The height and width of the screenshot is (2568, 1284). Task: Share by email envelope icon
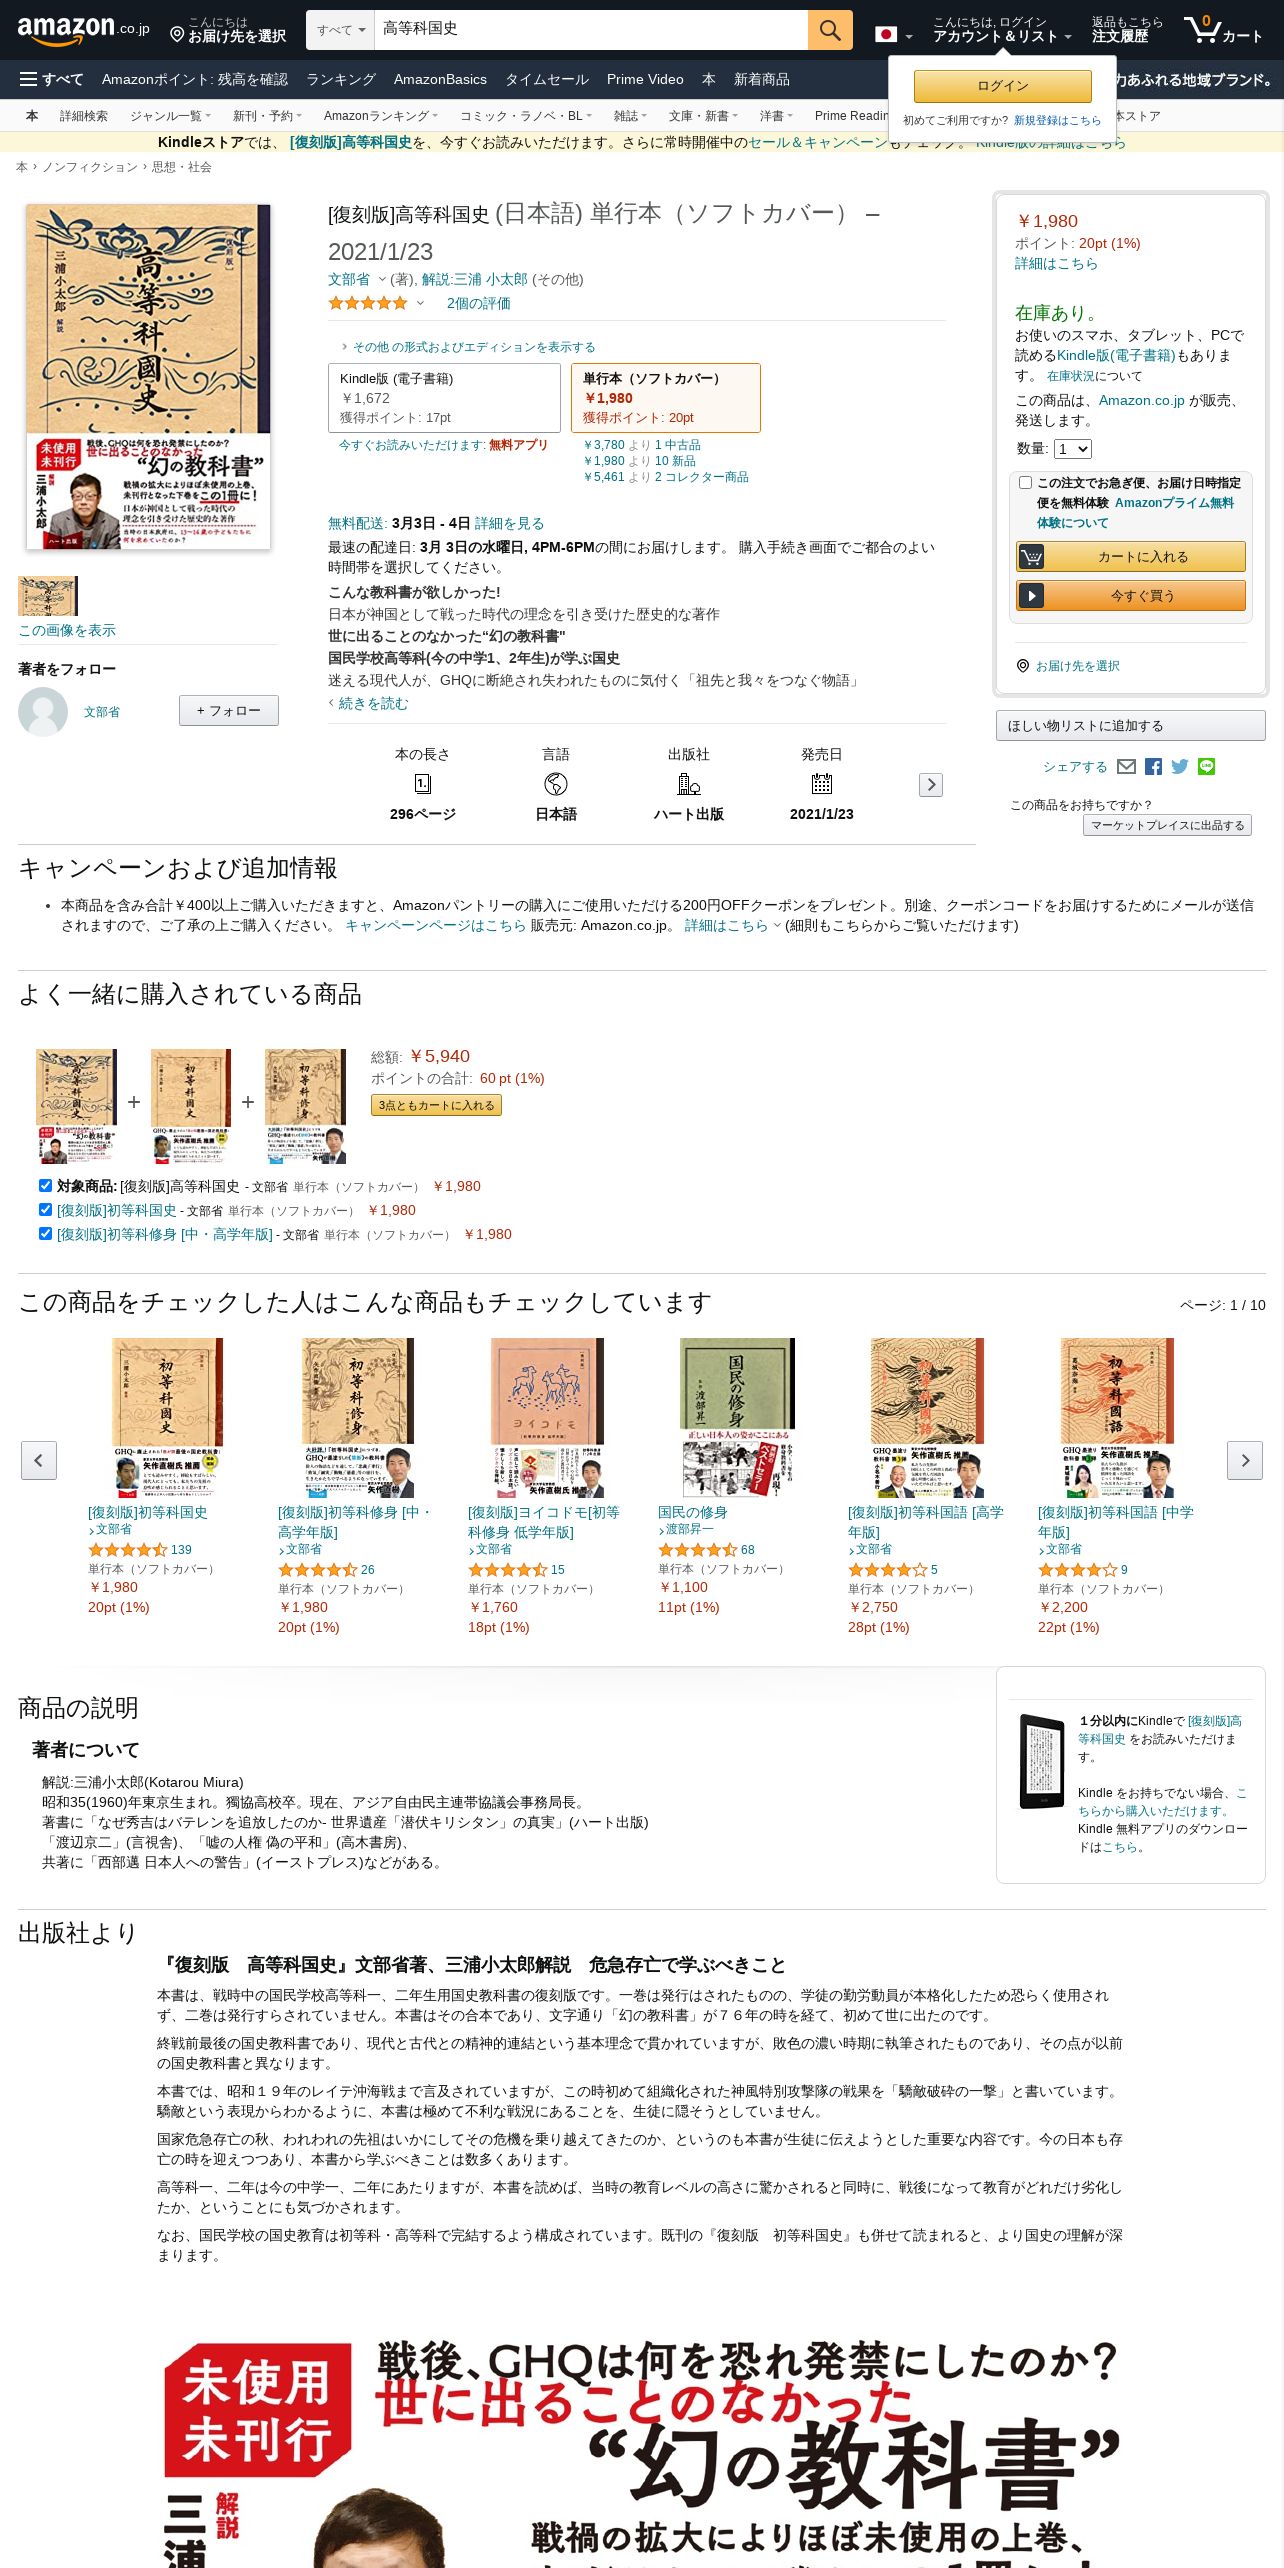(1127, 767)
